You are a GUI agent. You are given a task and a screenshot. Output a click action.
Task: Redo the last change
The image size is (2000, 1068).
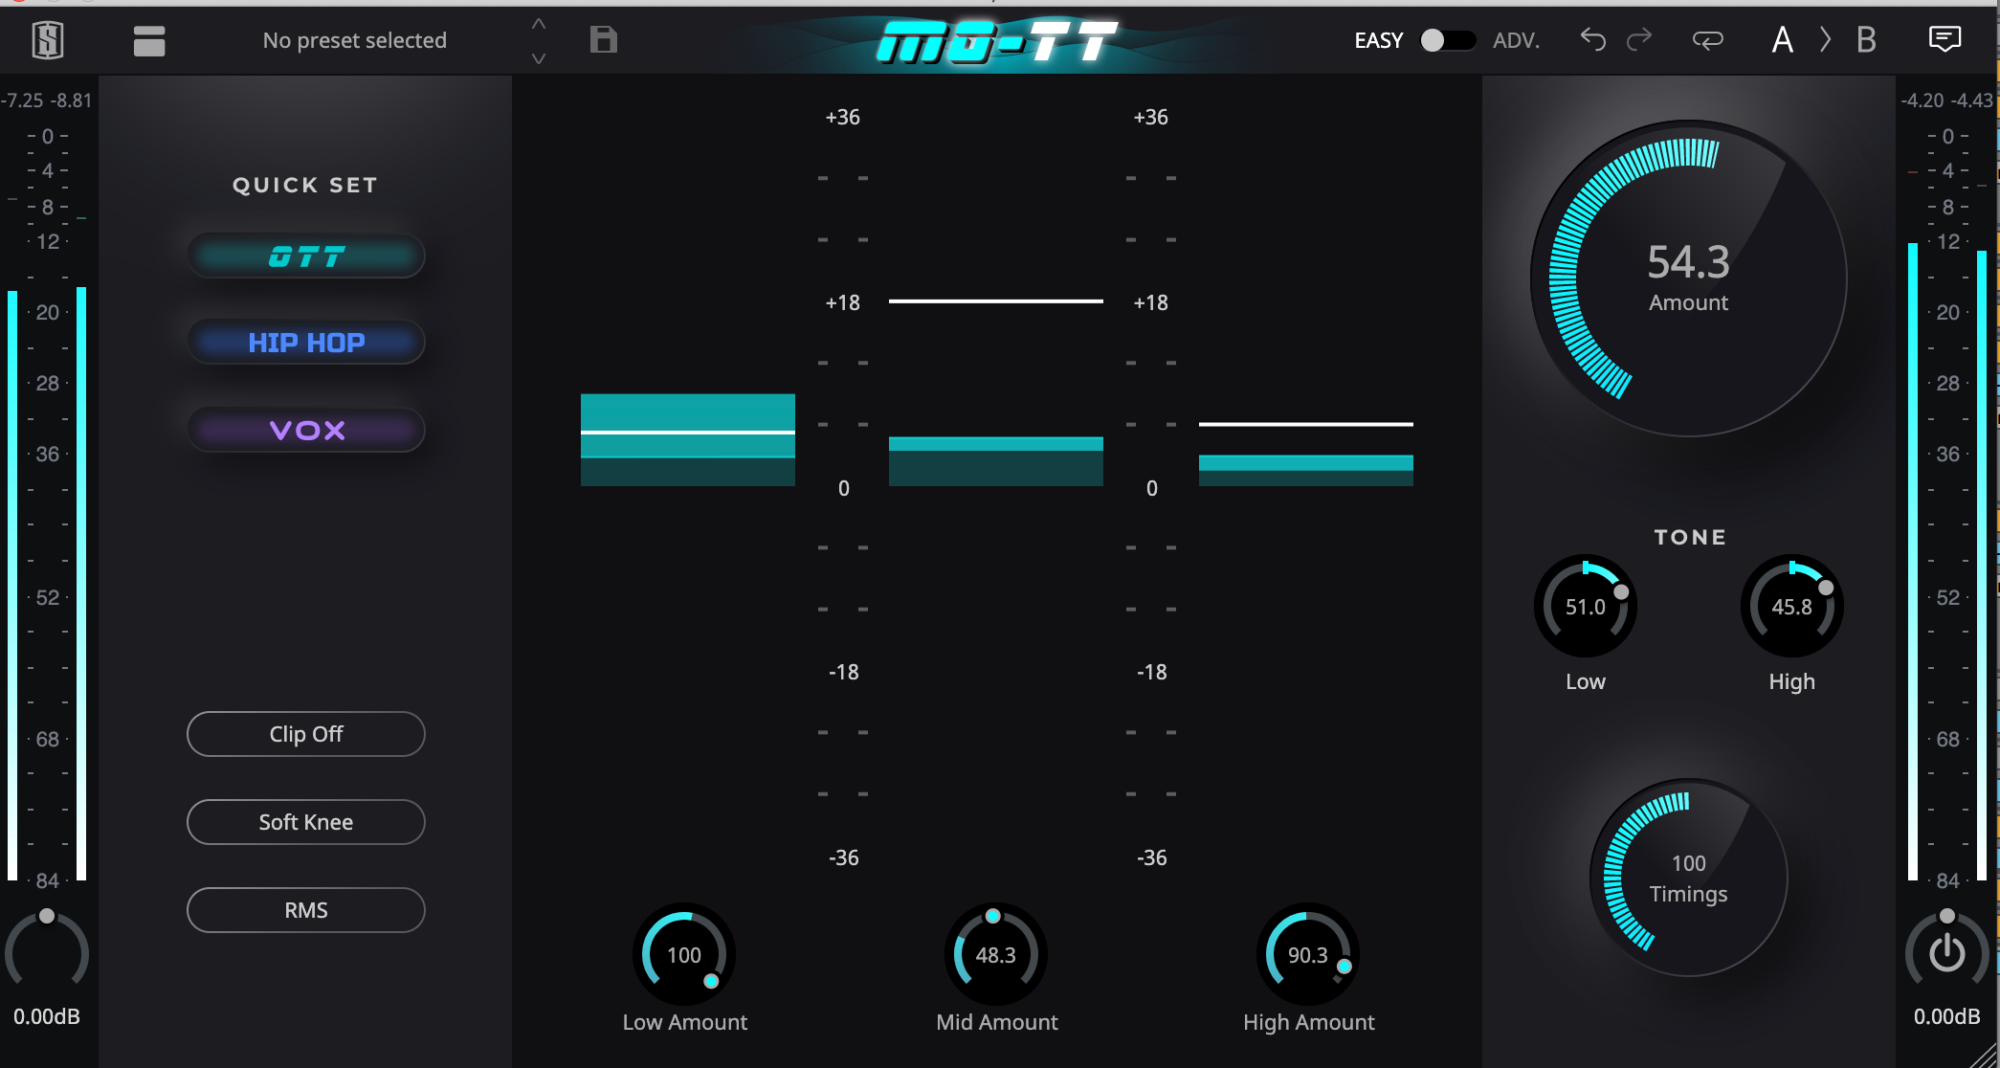(x=1639, y=40)
